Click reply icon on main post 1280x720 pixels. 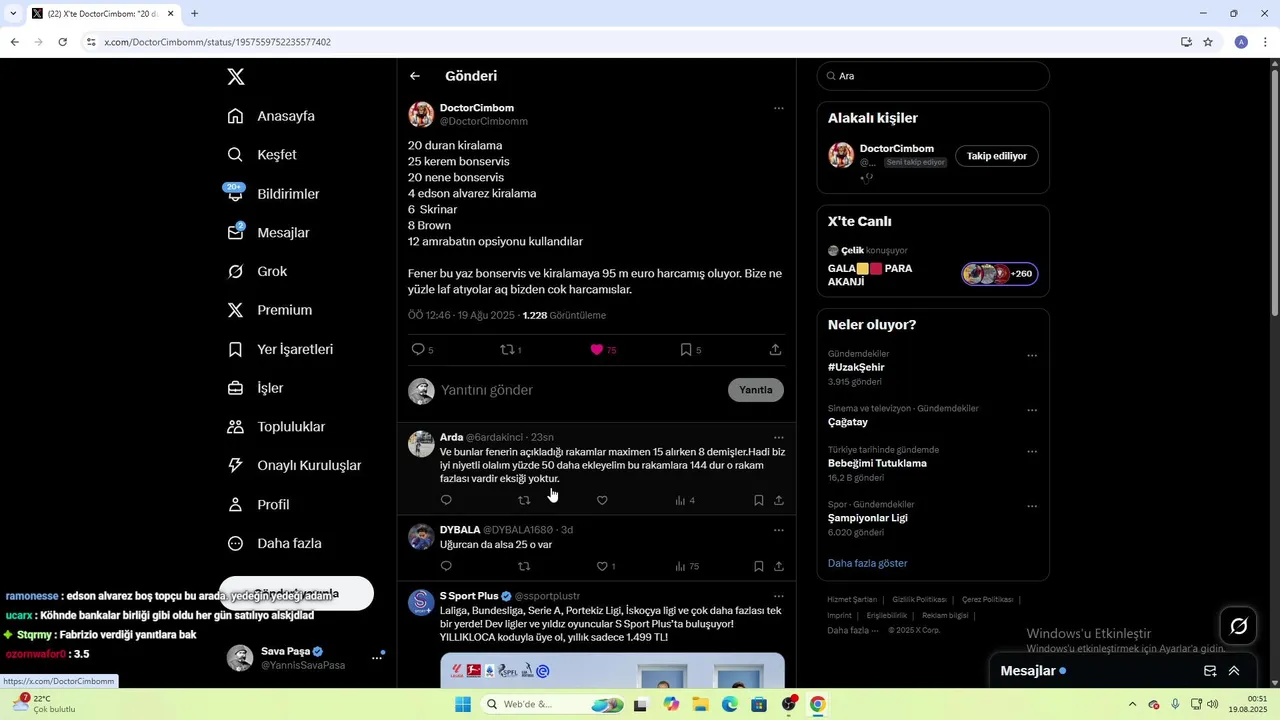(418, 350)
